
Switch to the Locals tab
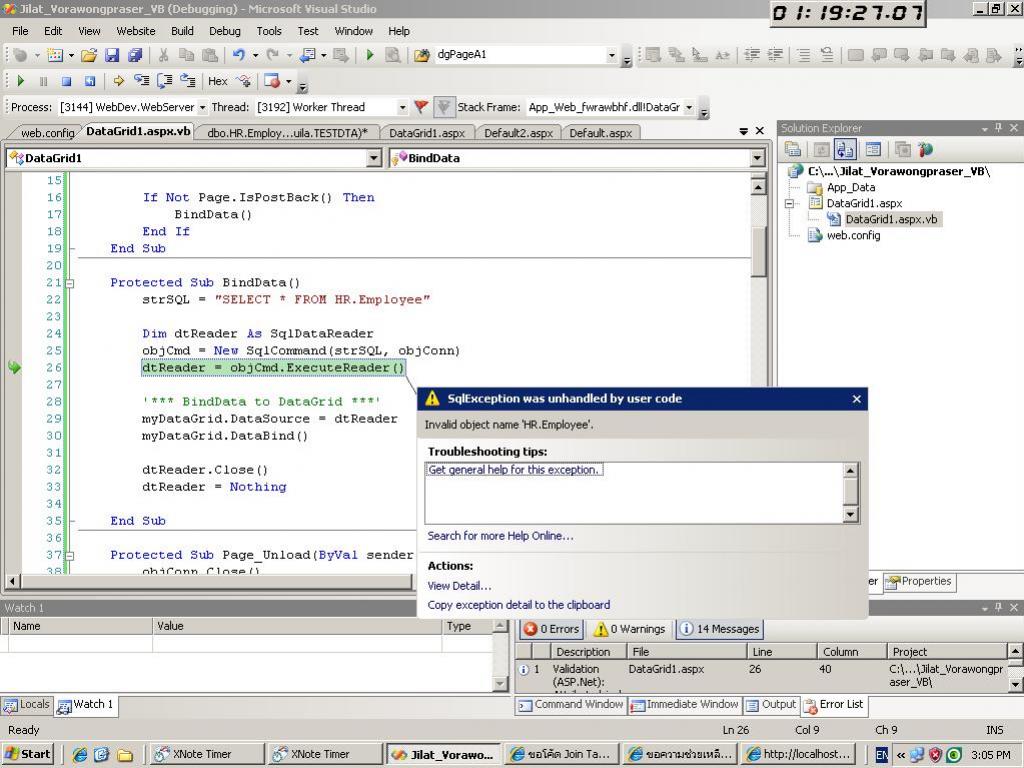point(27,705)
